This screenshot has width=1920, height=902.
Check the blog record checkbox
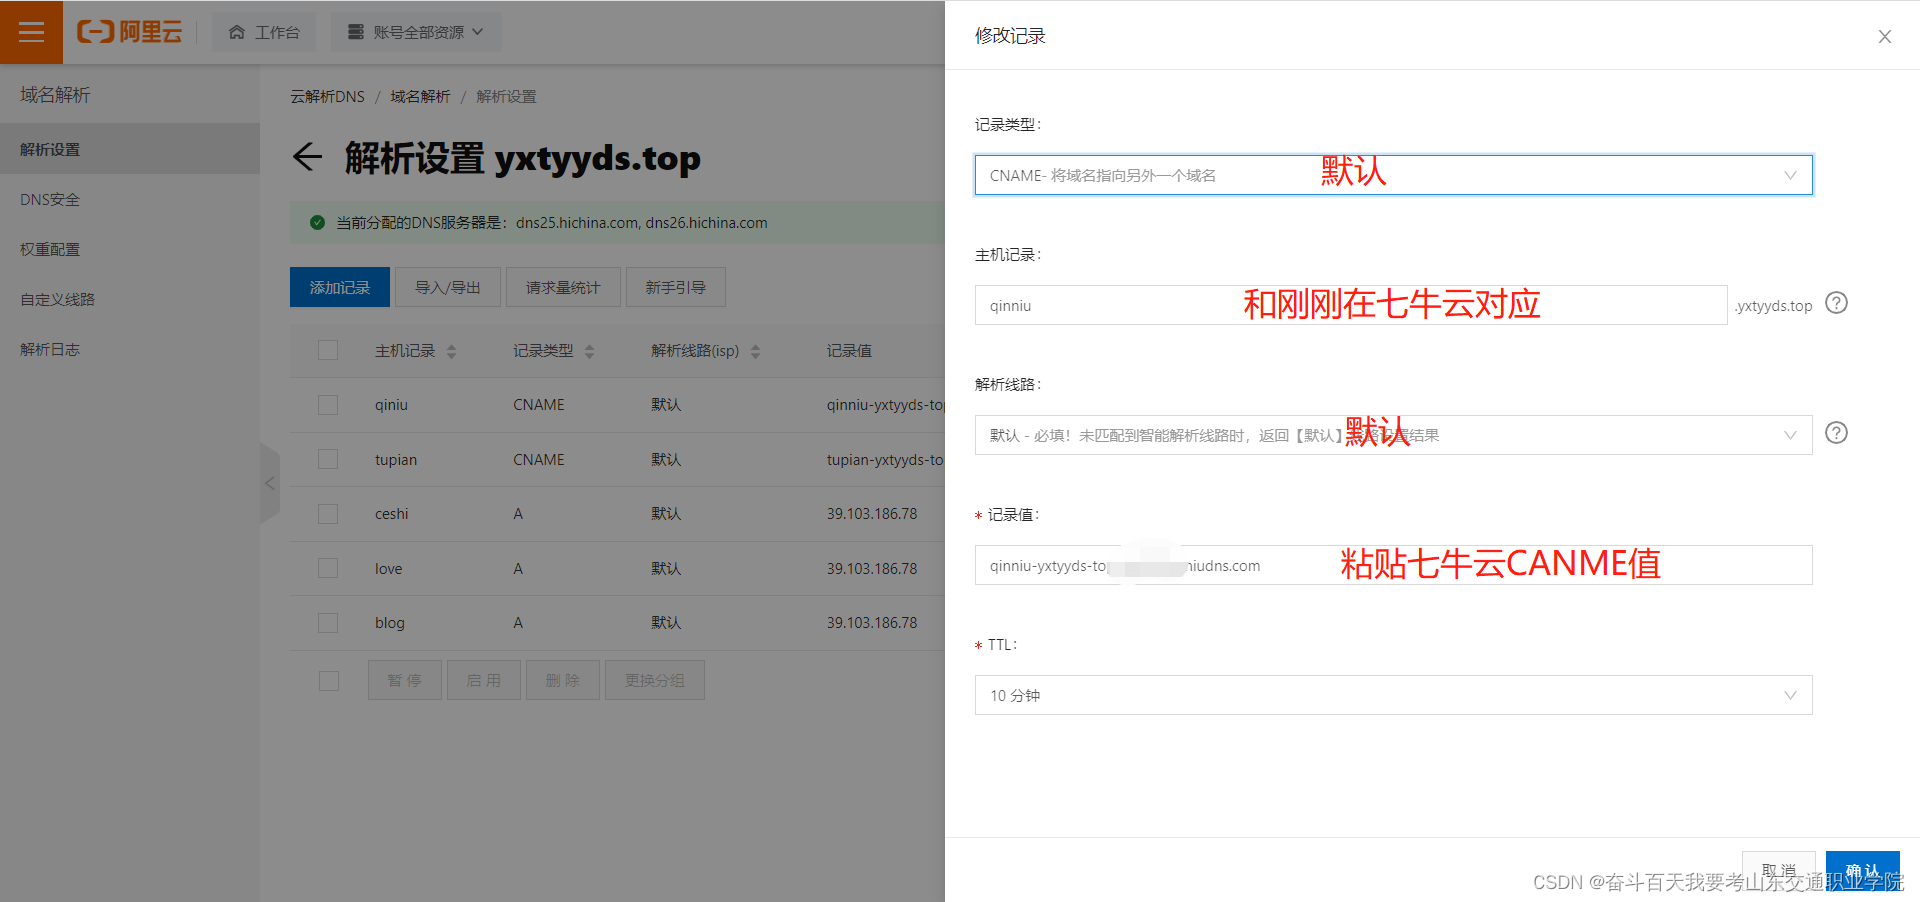[328, 623]
